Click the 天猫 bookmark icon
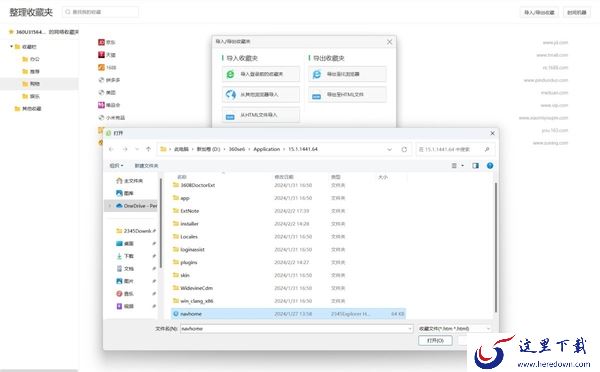Image resolution: width=600 pixels, height=372 pixels. click(101, 55)
